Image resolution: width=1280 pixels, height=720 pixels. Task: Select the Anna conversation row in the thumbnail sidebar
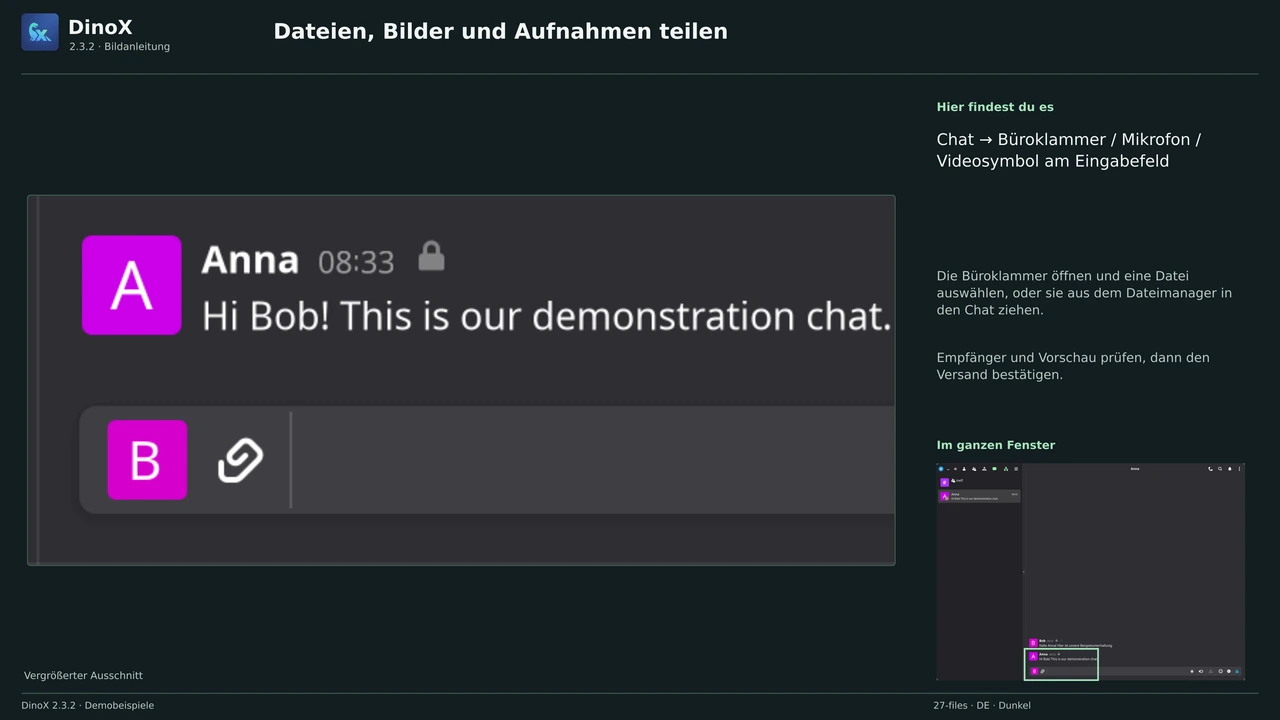tap(979, 496)
